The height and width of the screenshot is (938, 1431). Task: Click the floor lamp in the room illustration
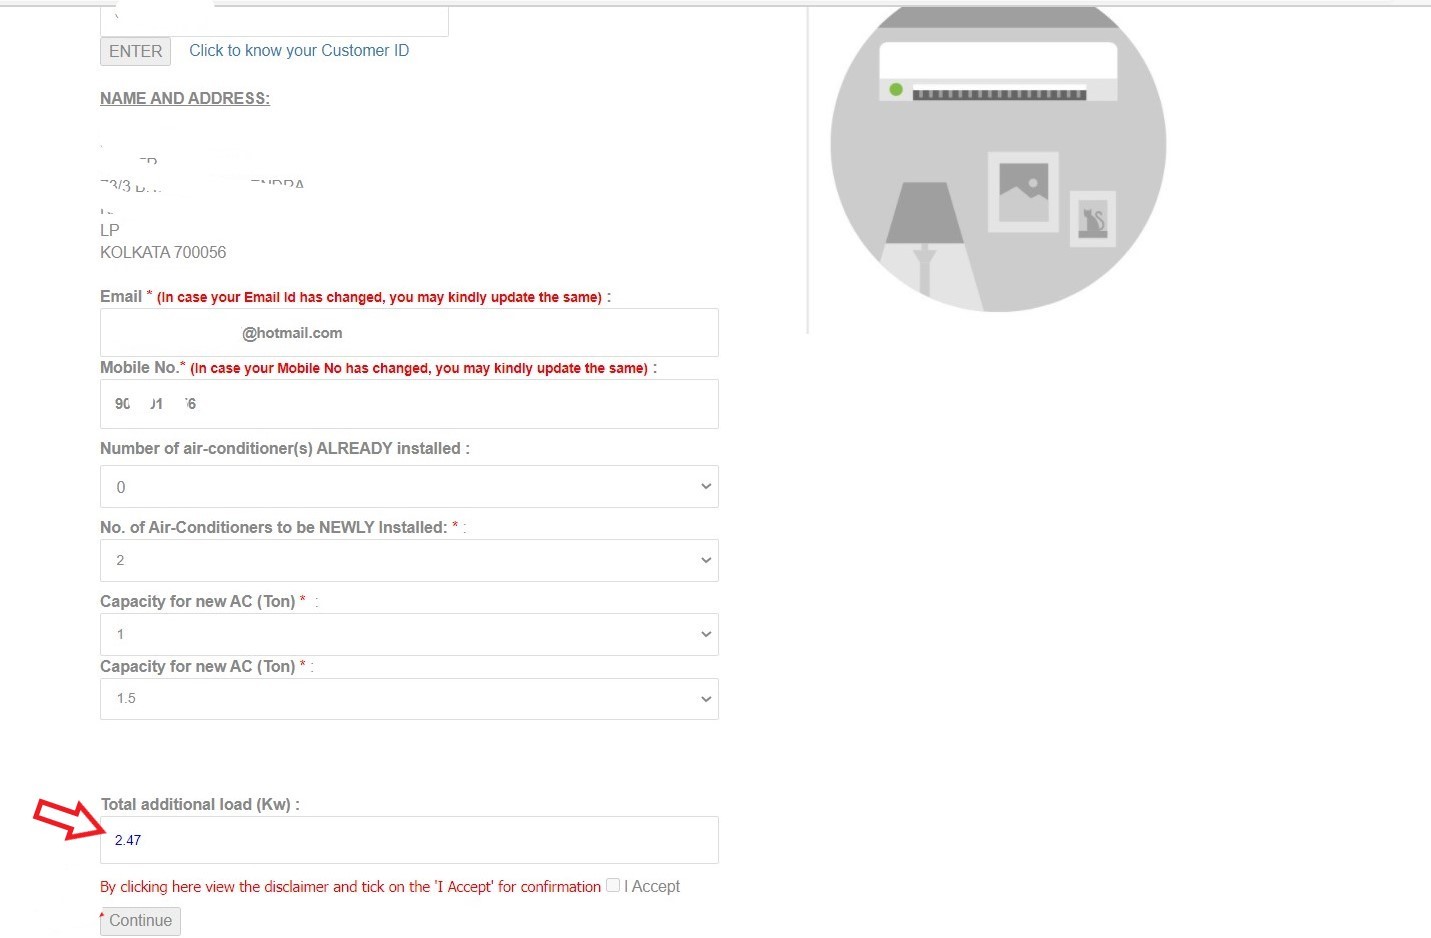924,232
